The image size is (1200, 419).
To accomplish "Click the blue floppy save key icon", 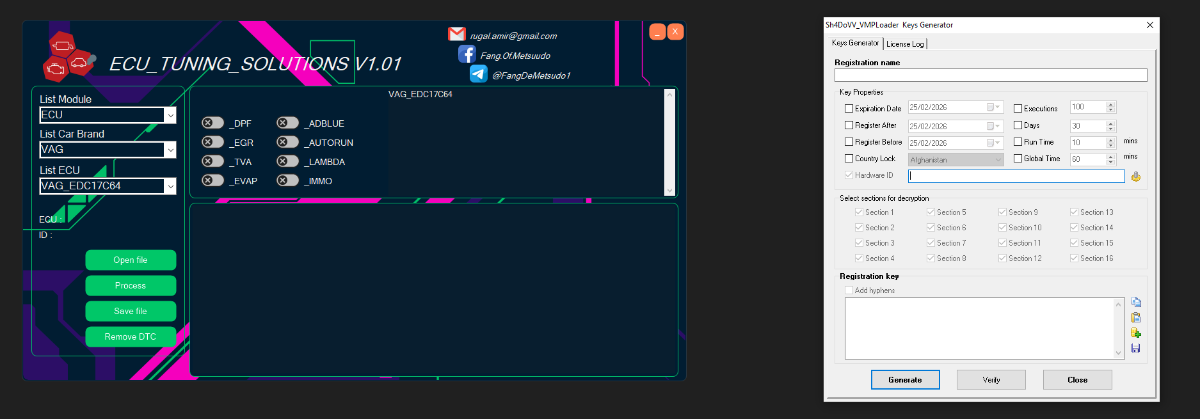I will (1136, 348).
